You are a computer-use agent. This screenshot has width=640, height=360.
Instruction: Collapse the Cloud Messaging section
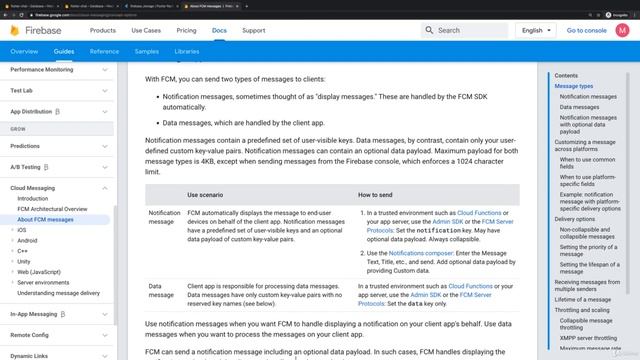tap(105, 188)
